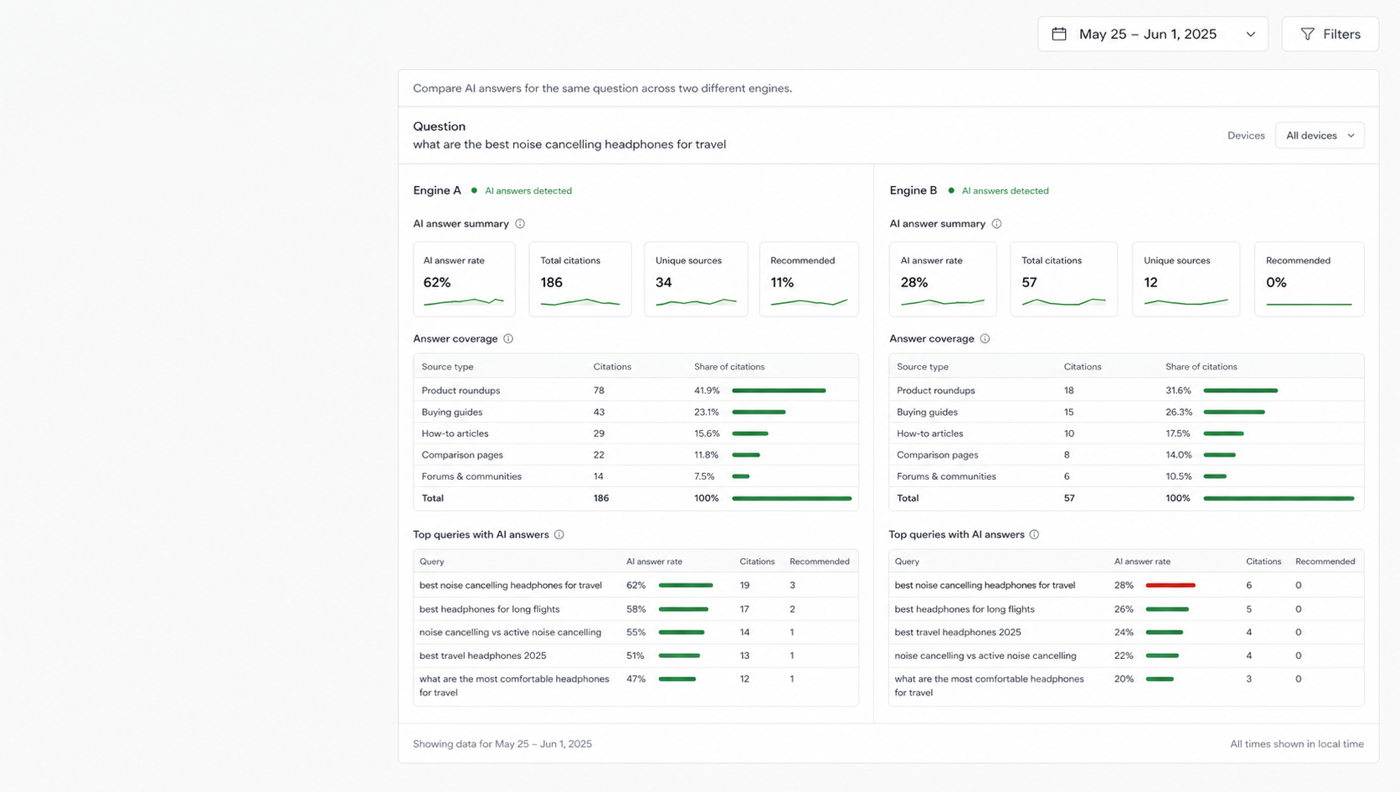Click the funnel icon on Filters button
Viewport: 1400px width, 792px height.
(1307, 34)
